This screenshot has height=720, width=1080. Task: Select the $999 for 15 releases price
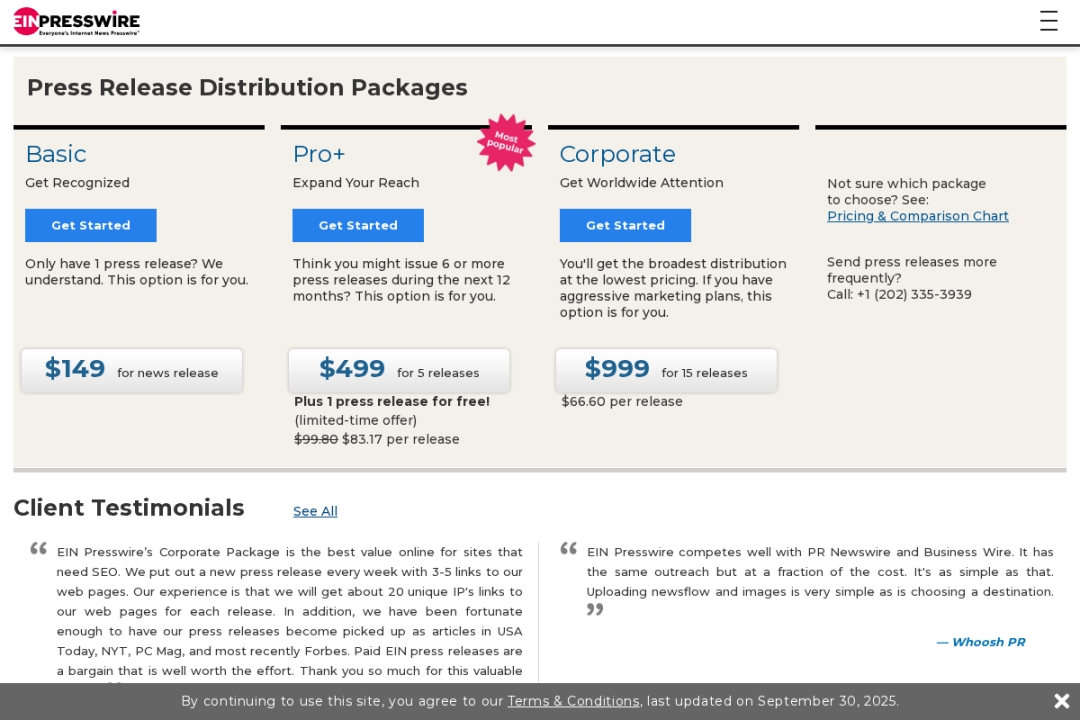click(x=666, y=370)
